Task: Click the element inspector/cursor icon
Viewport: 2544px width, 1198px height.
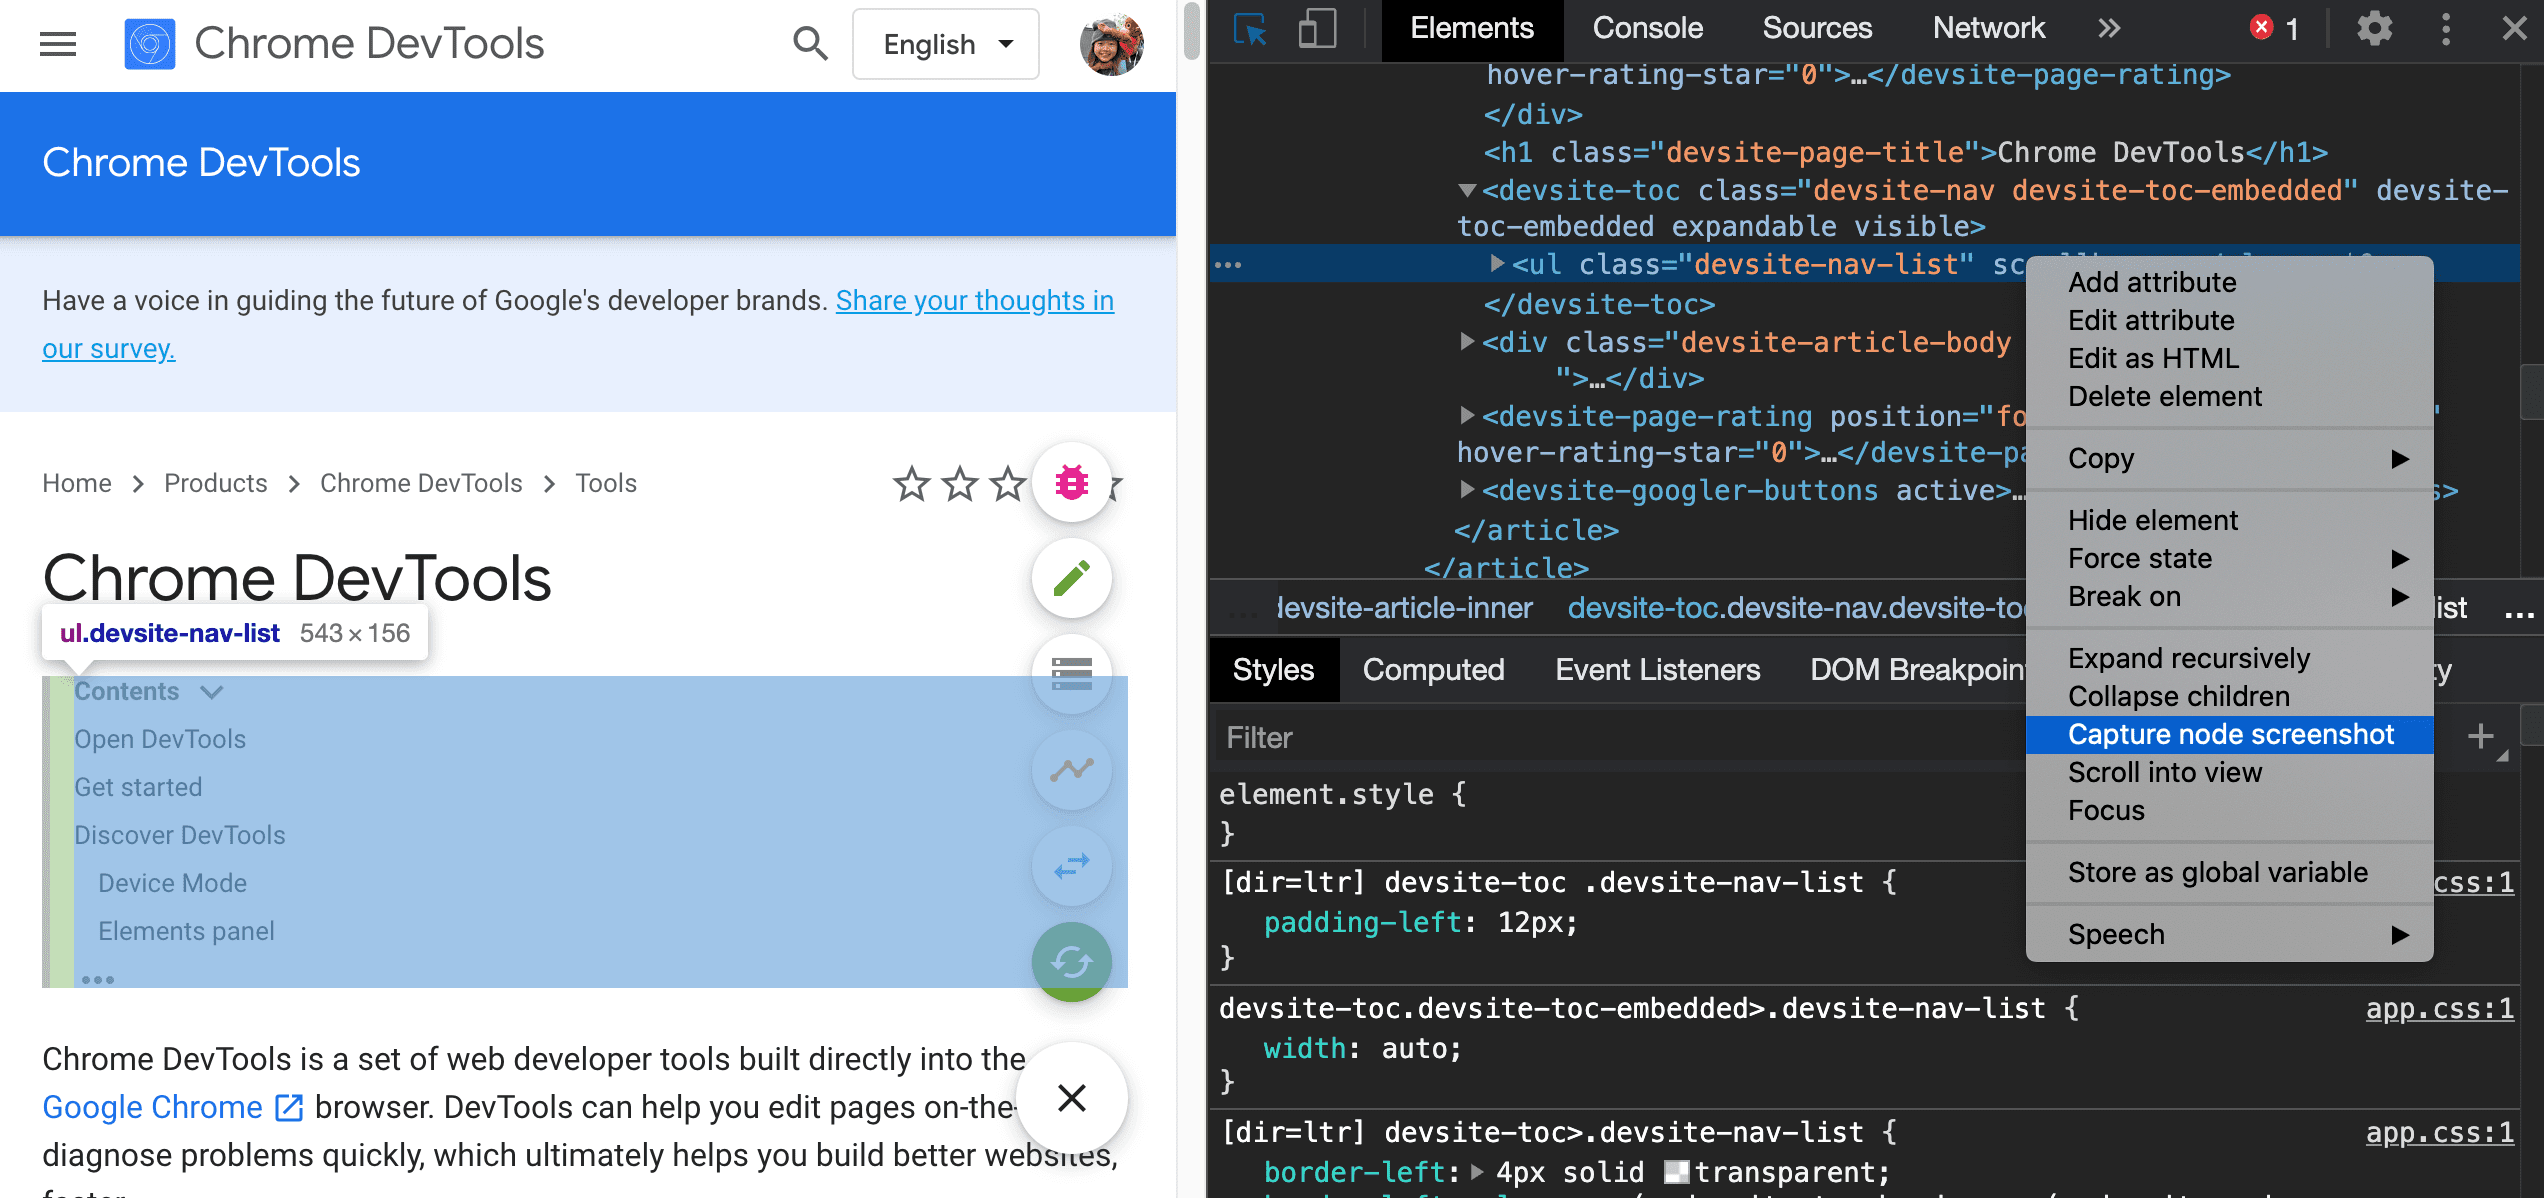Action: 1249,29
